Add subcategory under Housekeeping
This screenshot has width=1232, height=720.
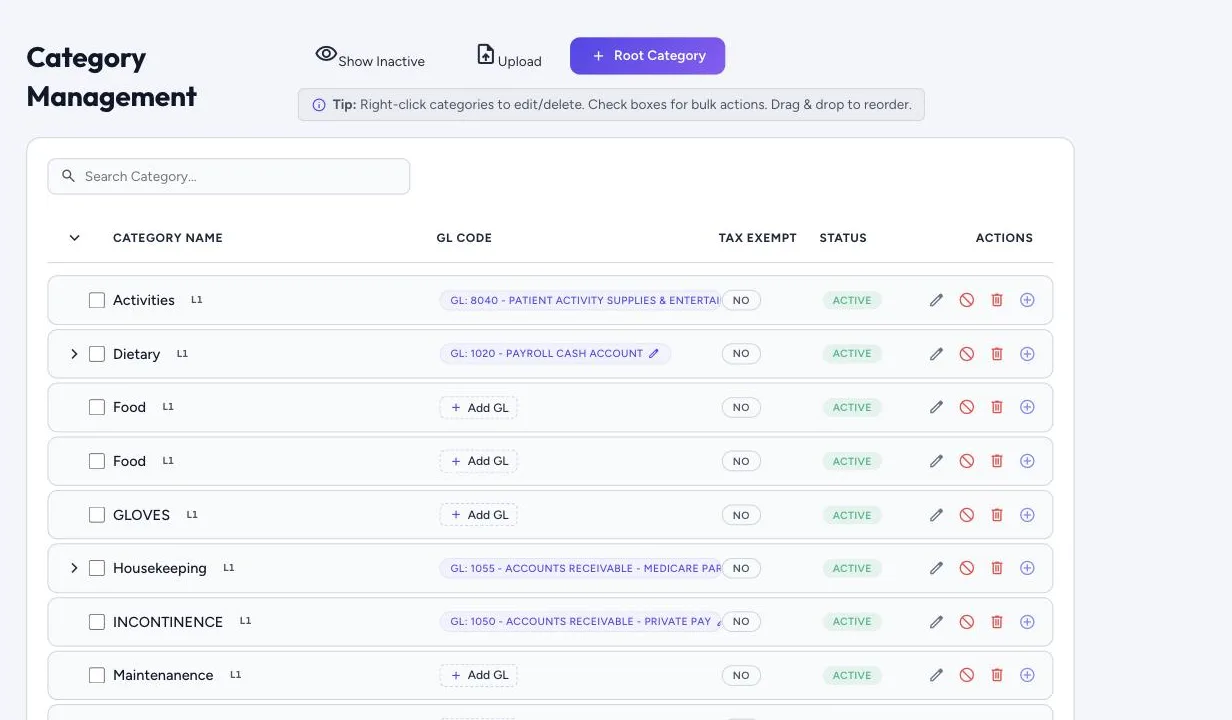(x=1027, y=568)
